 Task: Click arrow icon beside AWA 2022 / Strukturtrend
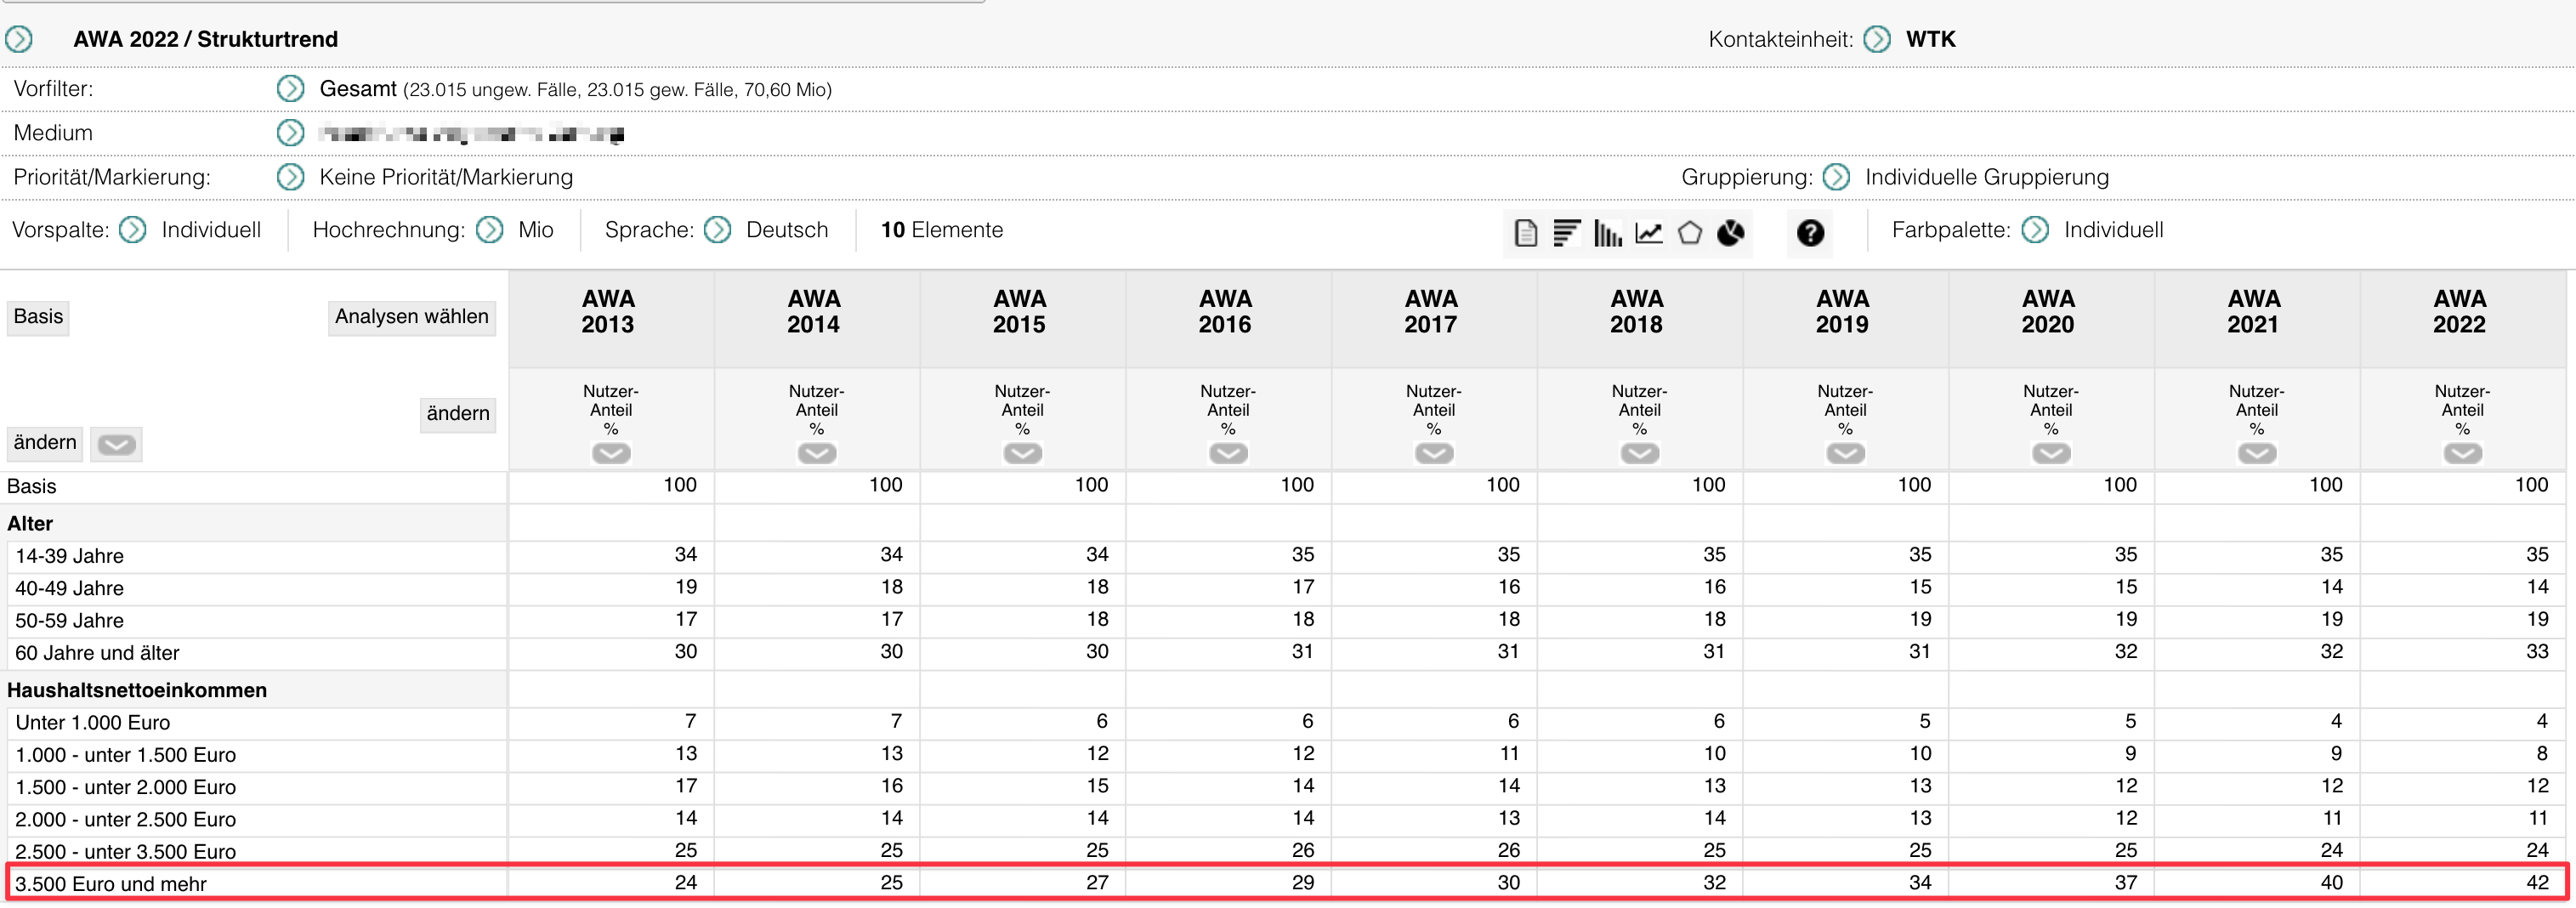click(x=19, y=39)
